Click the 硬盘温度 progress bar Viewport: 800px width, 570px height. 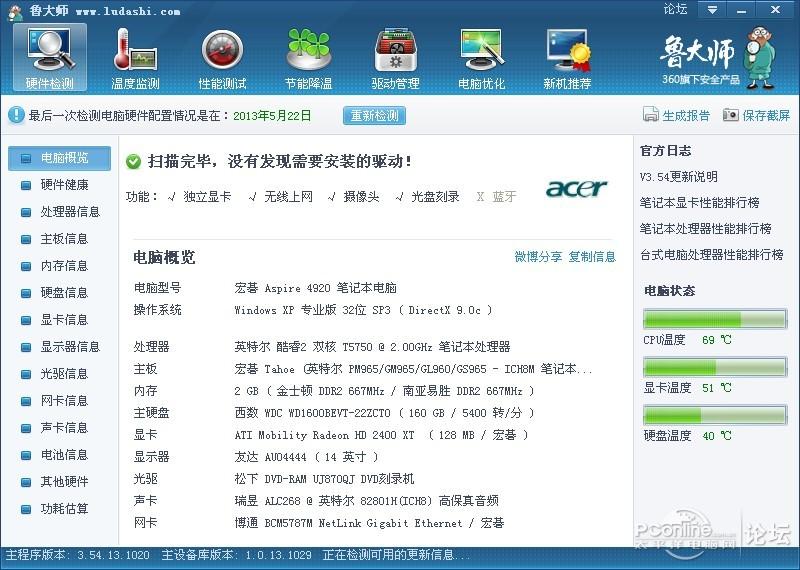click(715, 415)
